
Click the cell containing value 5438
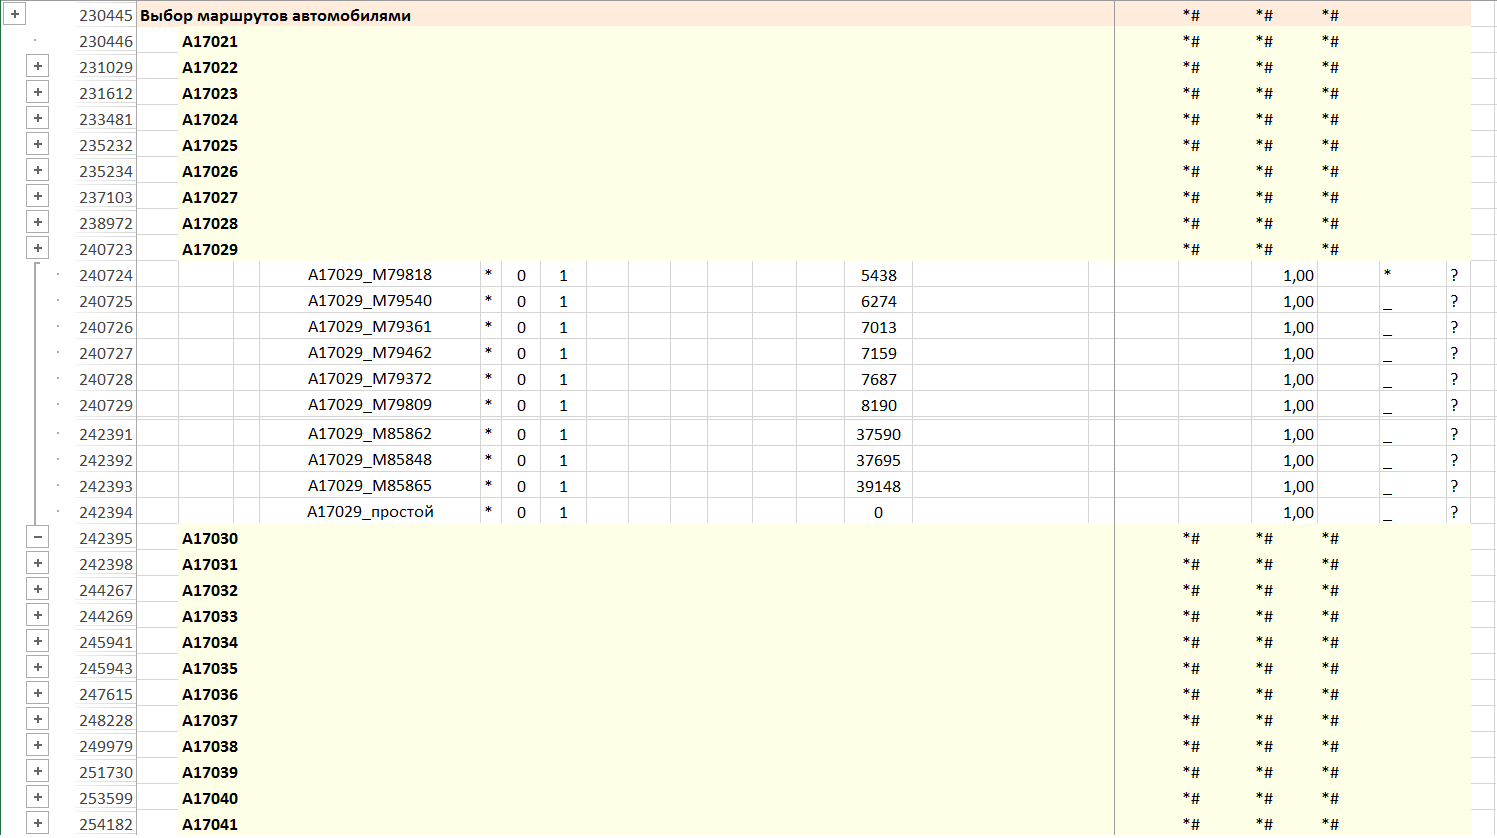[x=878, y=275]
